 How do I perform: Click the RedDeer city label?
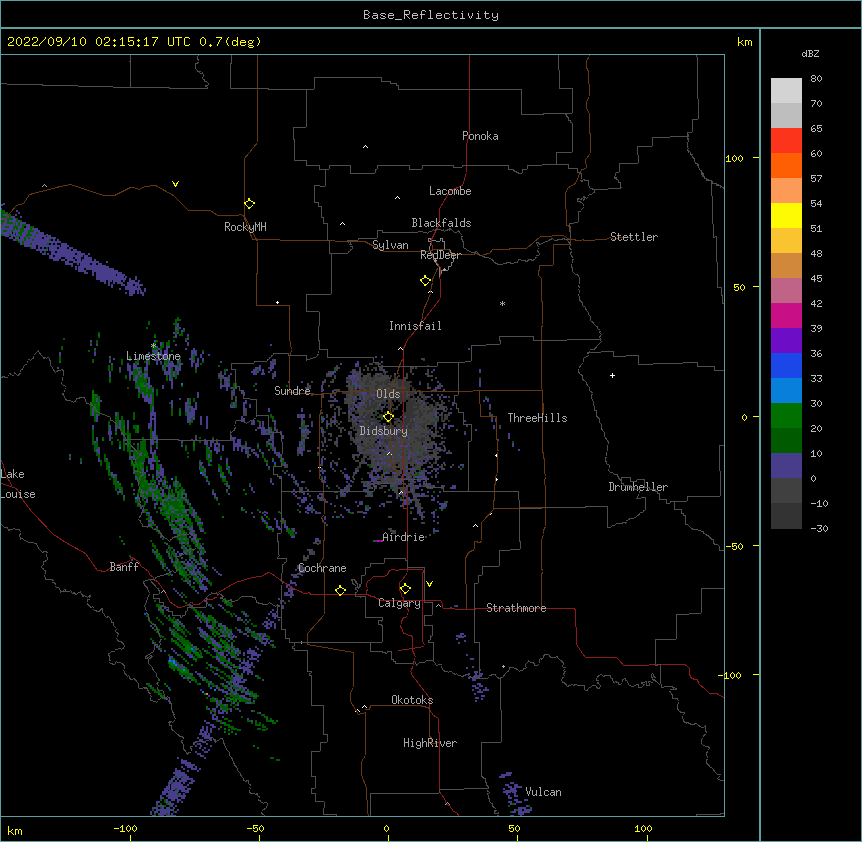coord(440,255)
